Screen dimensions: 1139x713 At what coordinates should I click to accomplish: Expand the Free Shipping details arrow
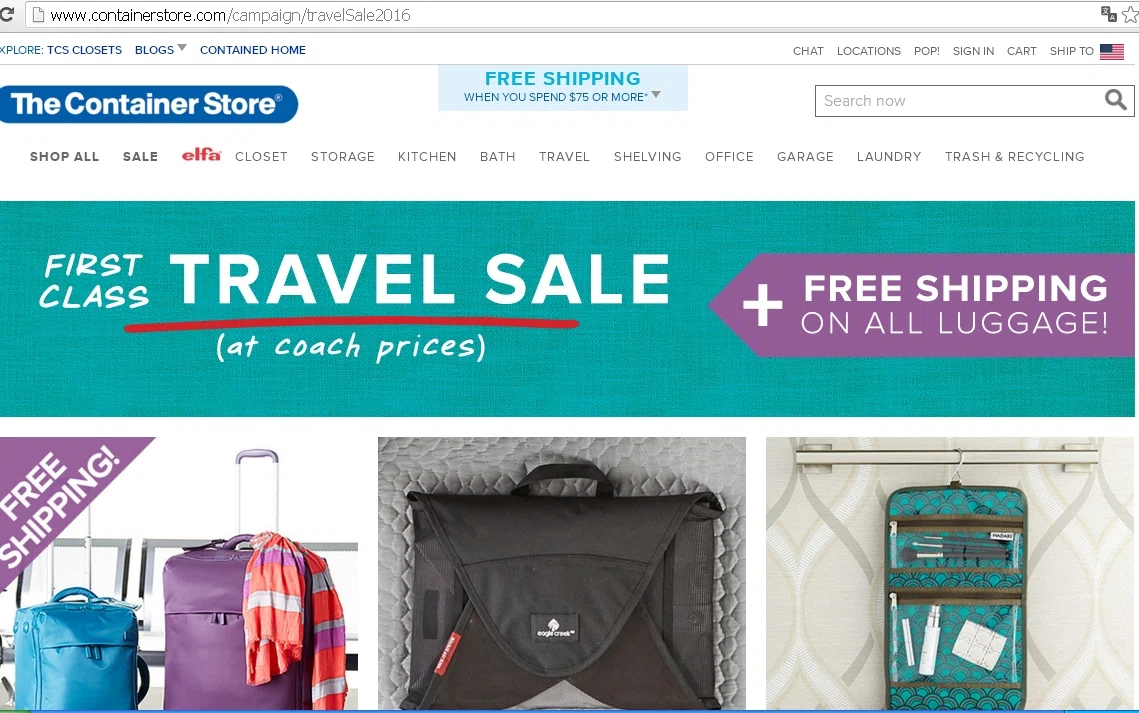[x=656, y=94]
